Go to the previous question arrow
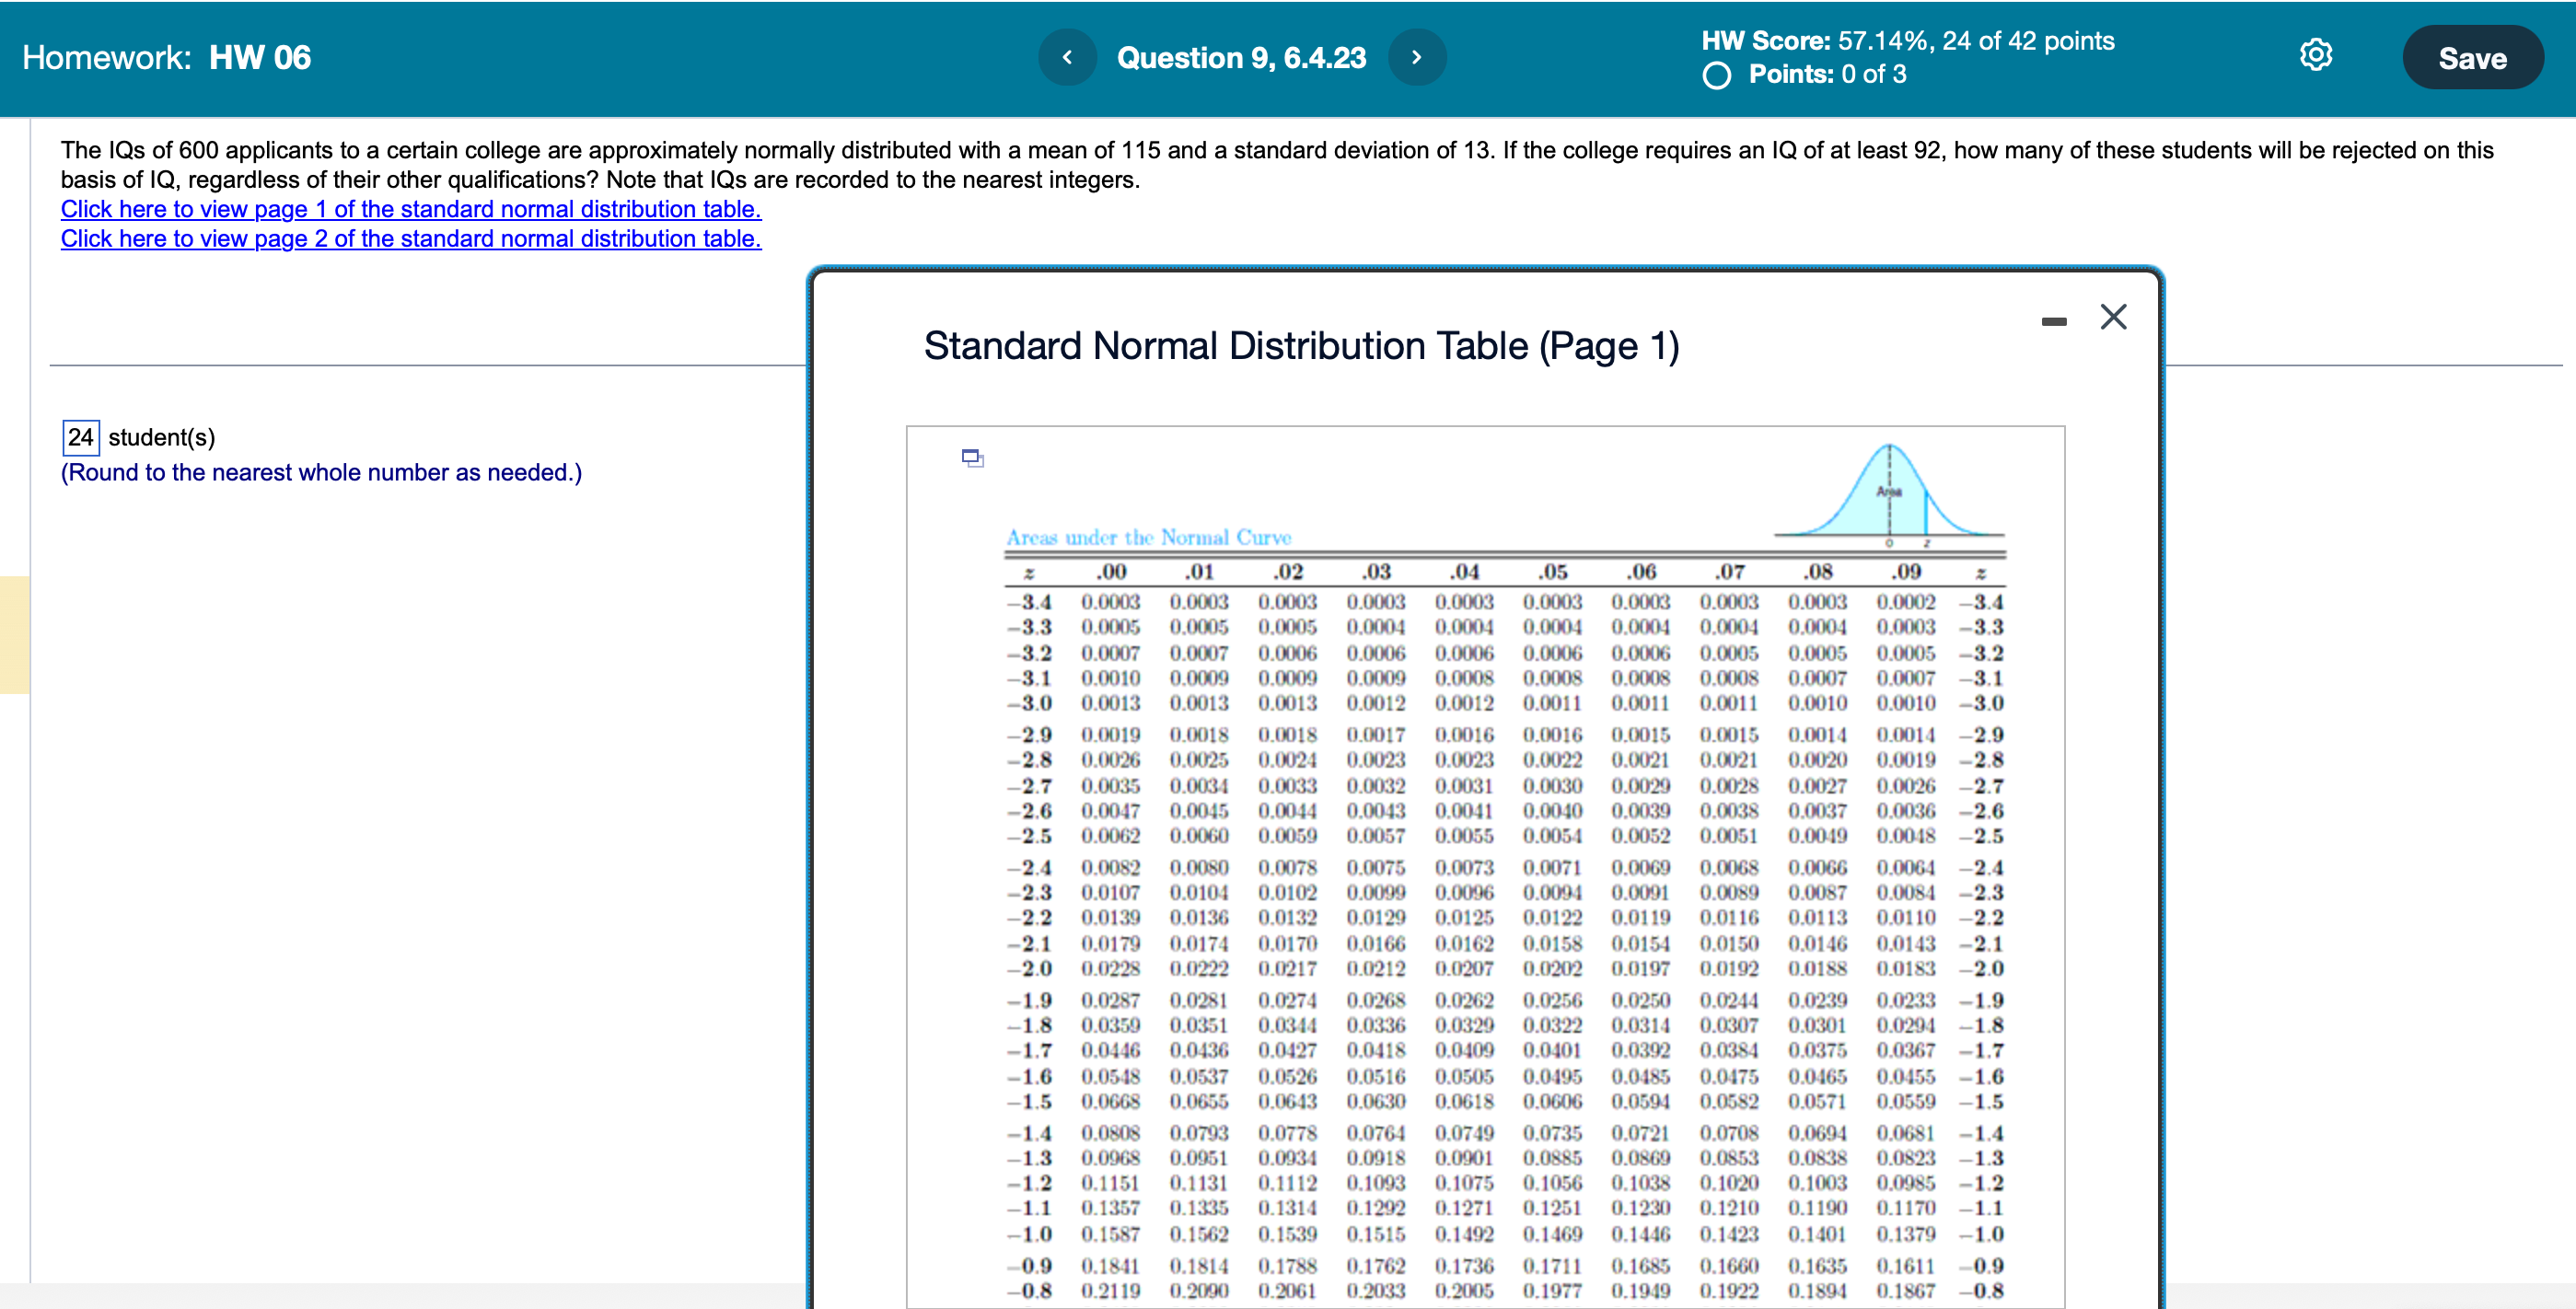 (x=1066, y=57)
